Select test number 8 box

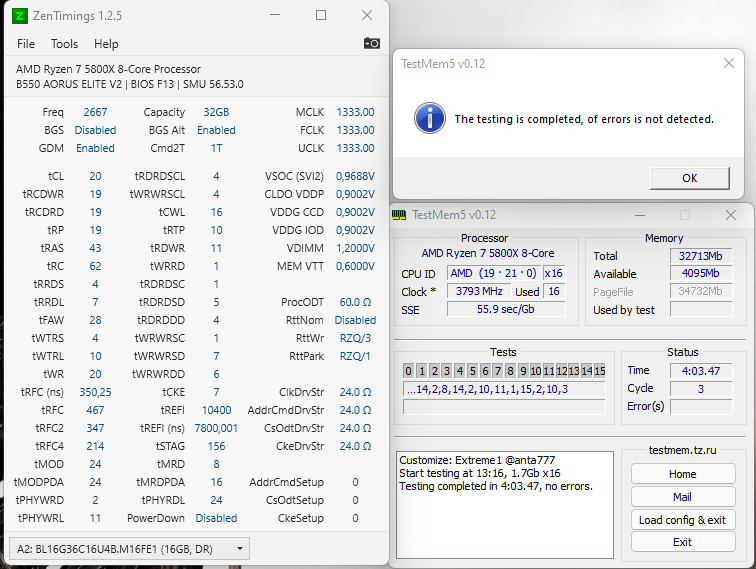(x=511, y=371)
